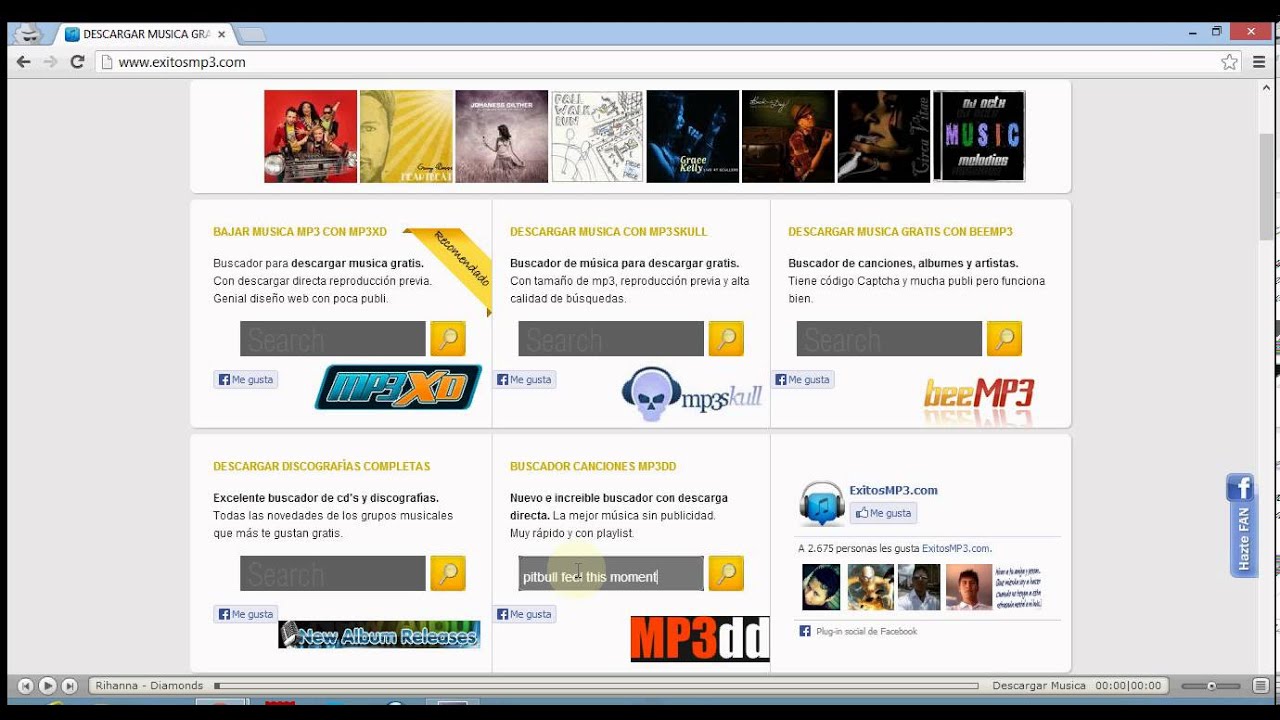This screenshot has width=1280, height=720.
Task: Open the Grace Kelly album thumbnail
Action: pos(693,136)
